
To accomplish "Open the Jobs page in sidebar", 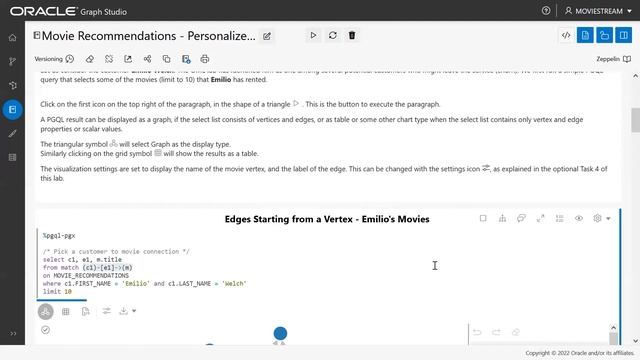I will point(12,158).
